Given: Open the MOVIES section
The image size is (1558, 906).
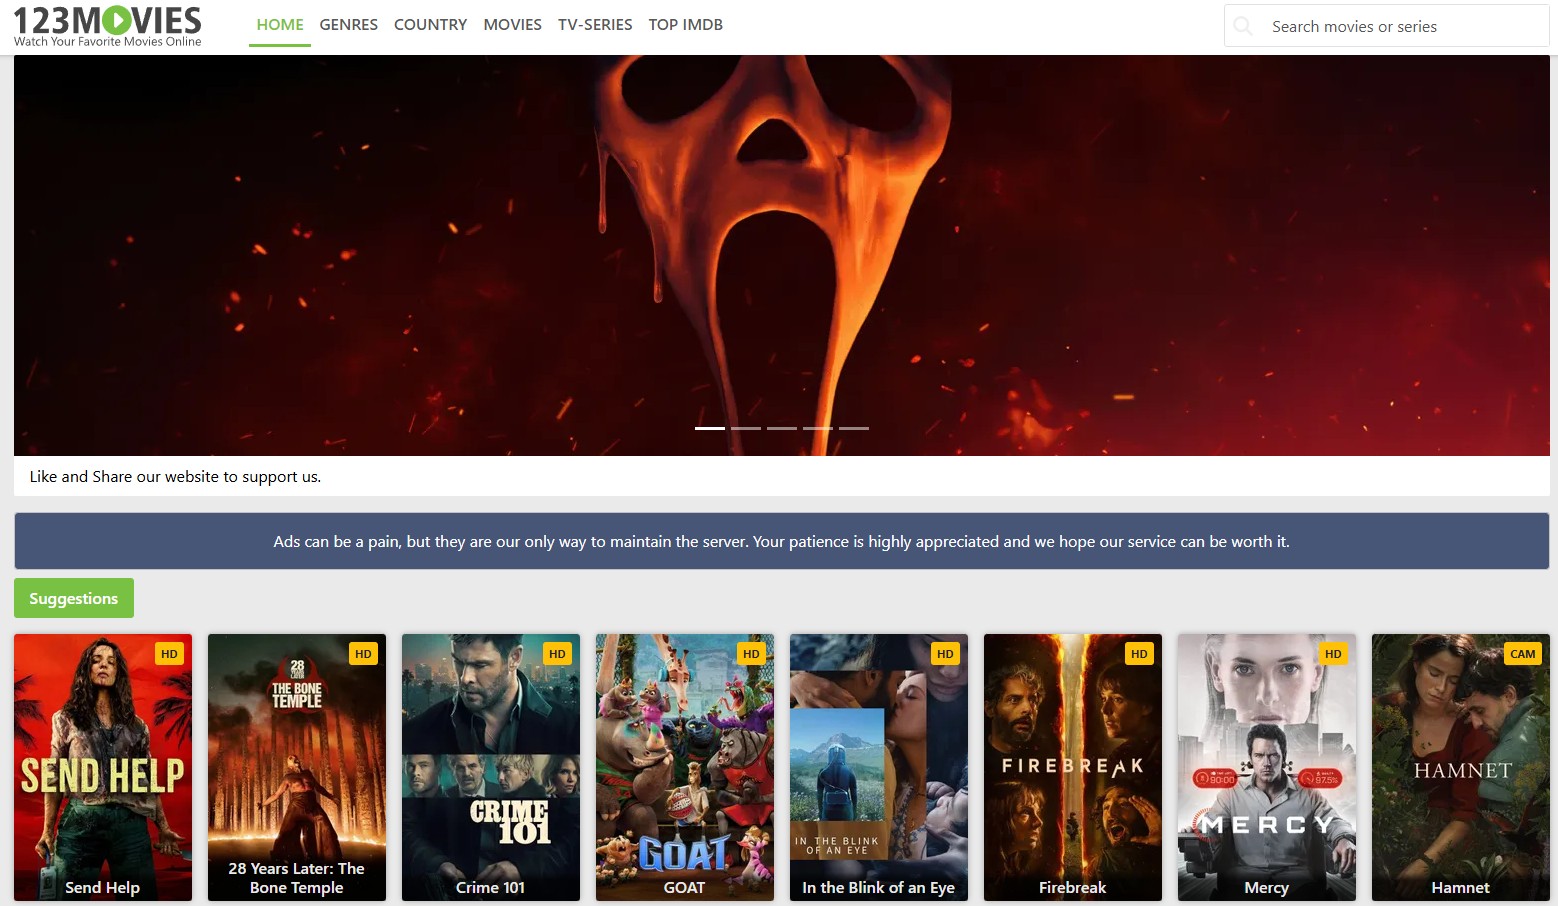Looking at the screenshot, I should click(512, 25).
